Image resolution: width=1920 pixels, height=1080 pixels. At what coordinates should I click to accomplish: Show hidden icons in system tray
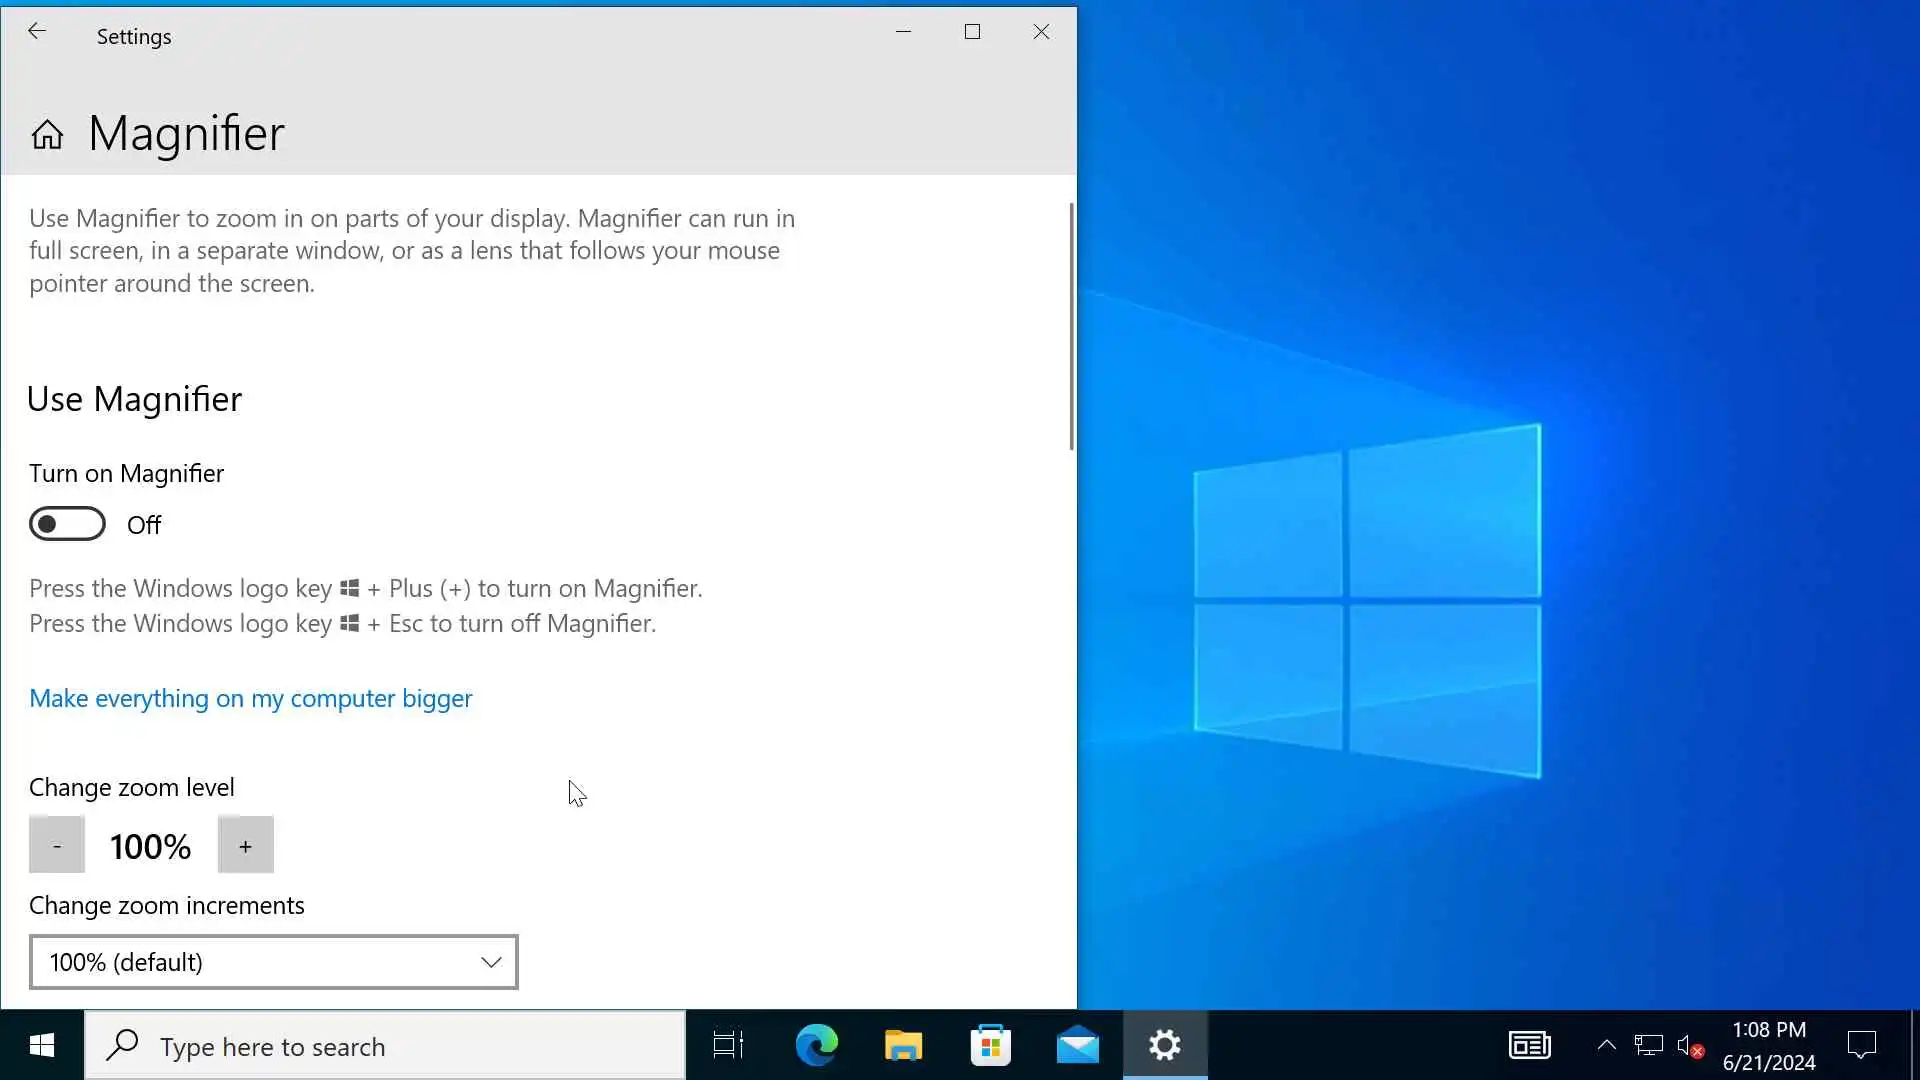pyautogui.click(x=1606, y=1046)
